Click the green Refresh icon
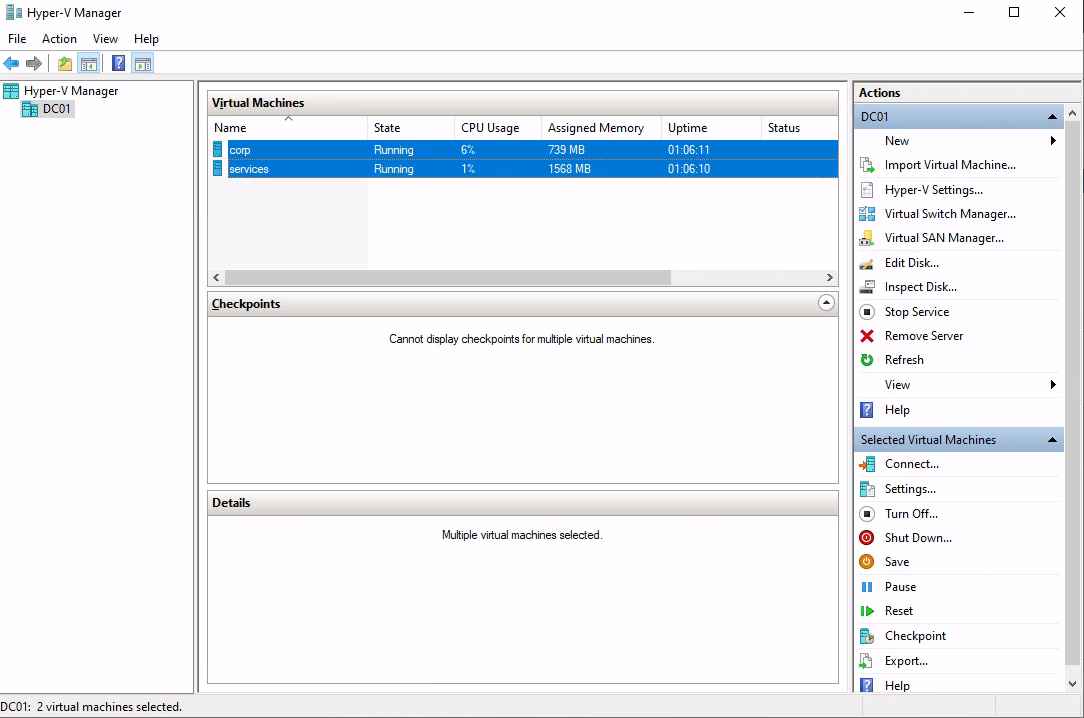The width and height of the screenshot is (1084, 718). 867,360
